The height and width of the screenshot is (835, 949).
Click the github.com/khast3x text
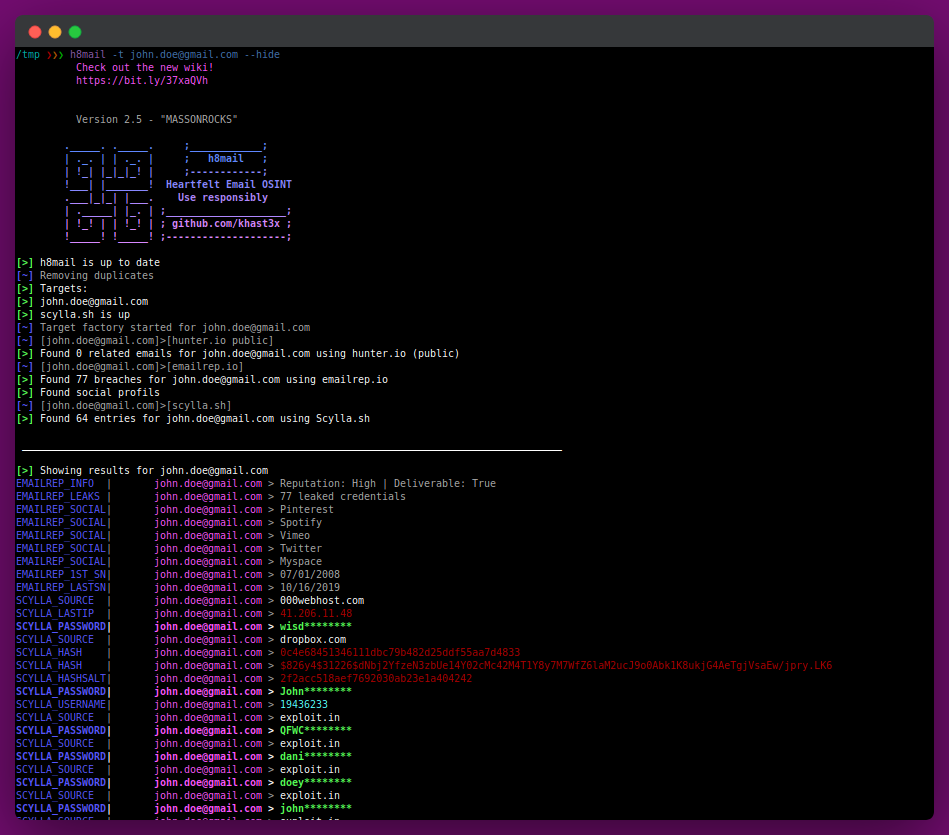pyautogui.click(x=226, y=223)
